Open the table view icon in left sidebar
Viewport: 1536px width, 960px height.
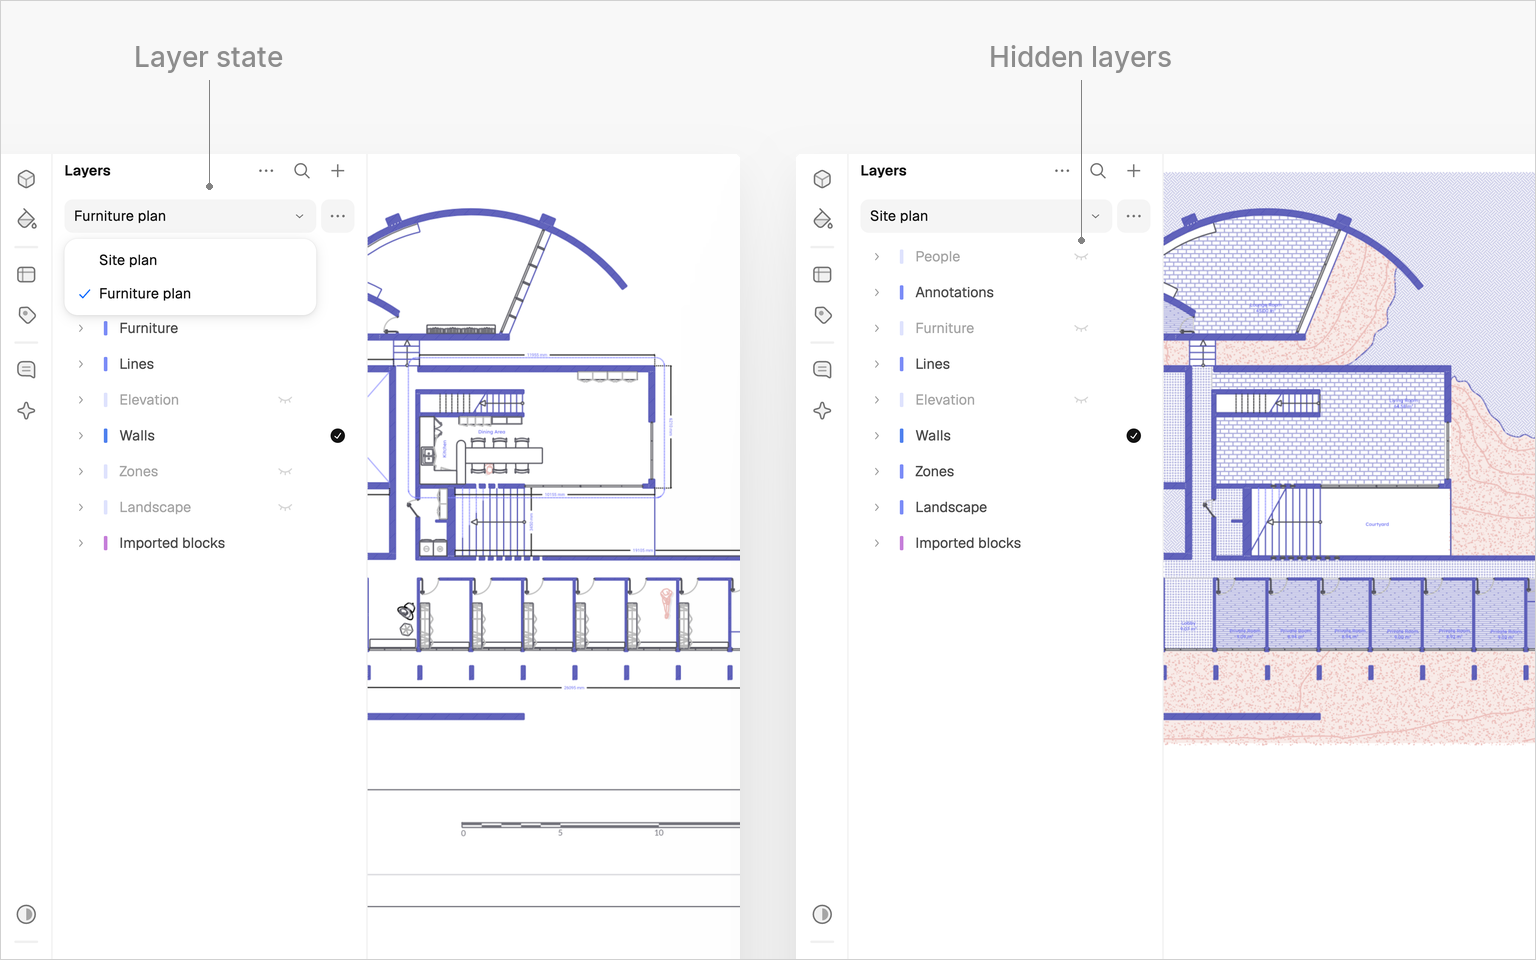27,275
